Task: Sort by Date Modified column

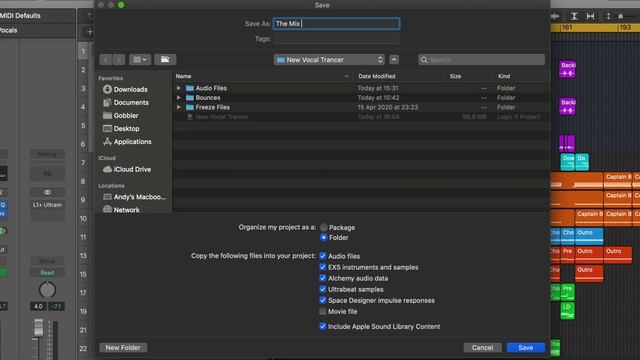Action: point(376,76)
